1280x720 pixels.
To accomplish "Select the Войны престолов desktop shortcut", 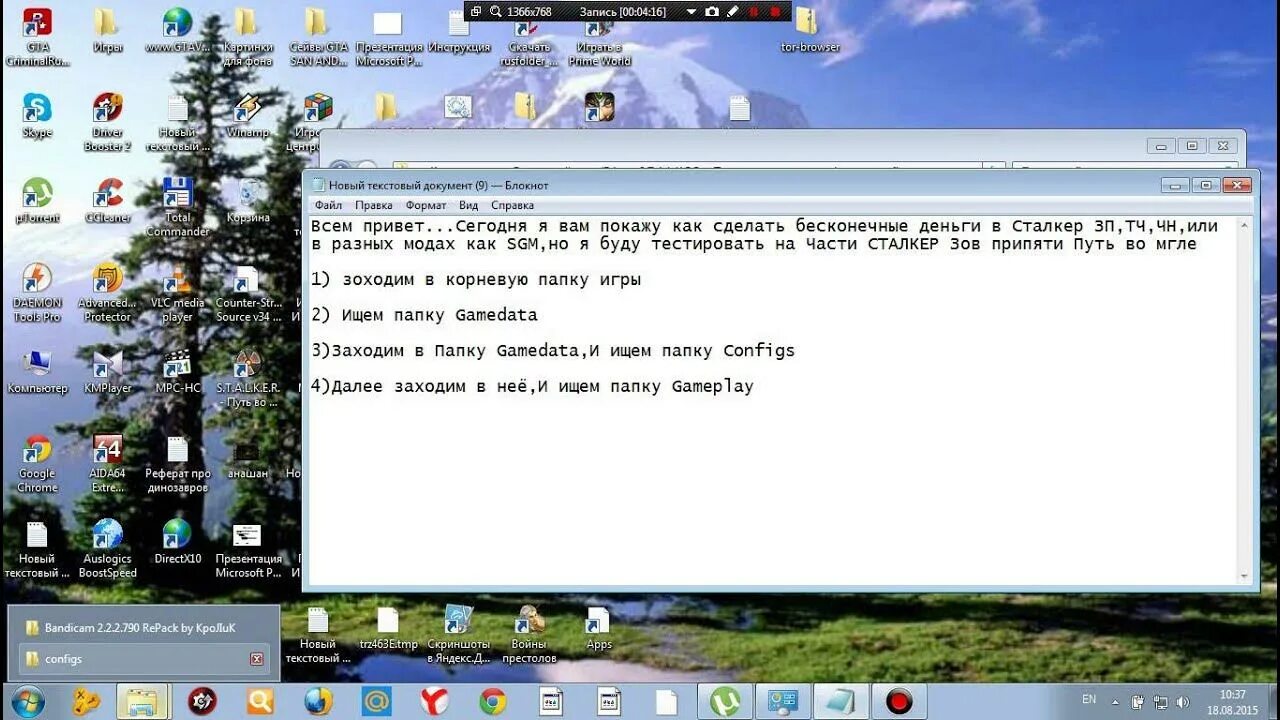I will 529,634.
